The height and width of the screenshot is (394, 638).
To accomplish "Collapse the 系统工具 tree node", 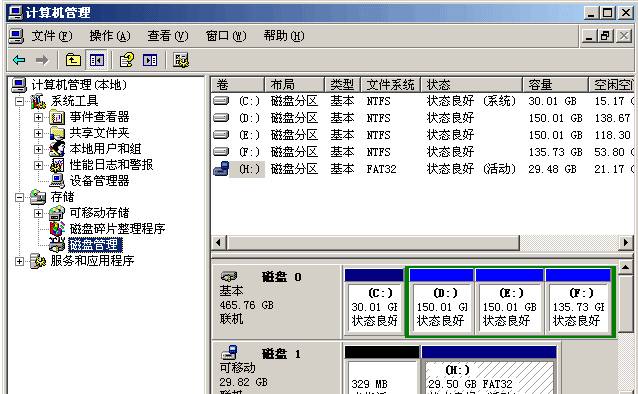I will (20, 101).
